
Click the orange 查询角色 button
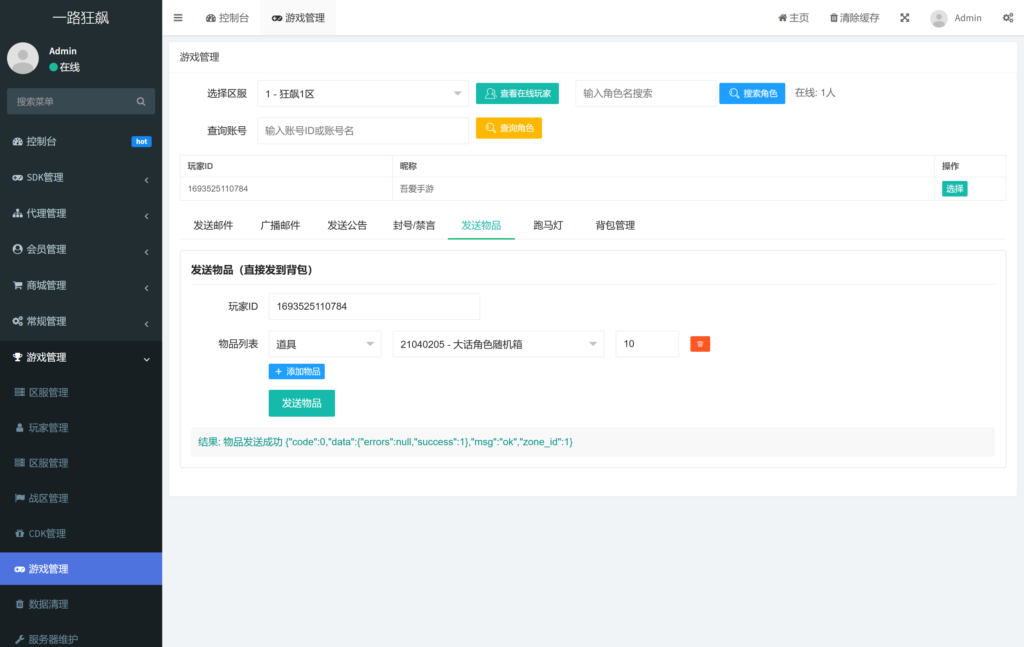509,128
